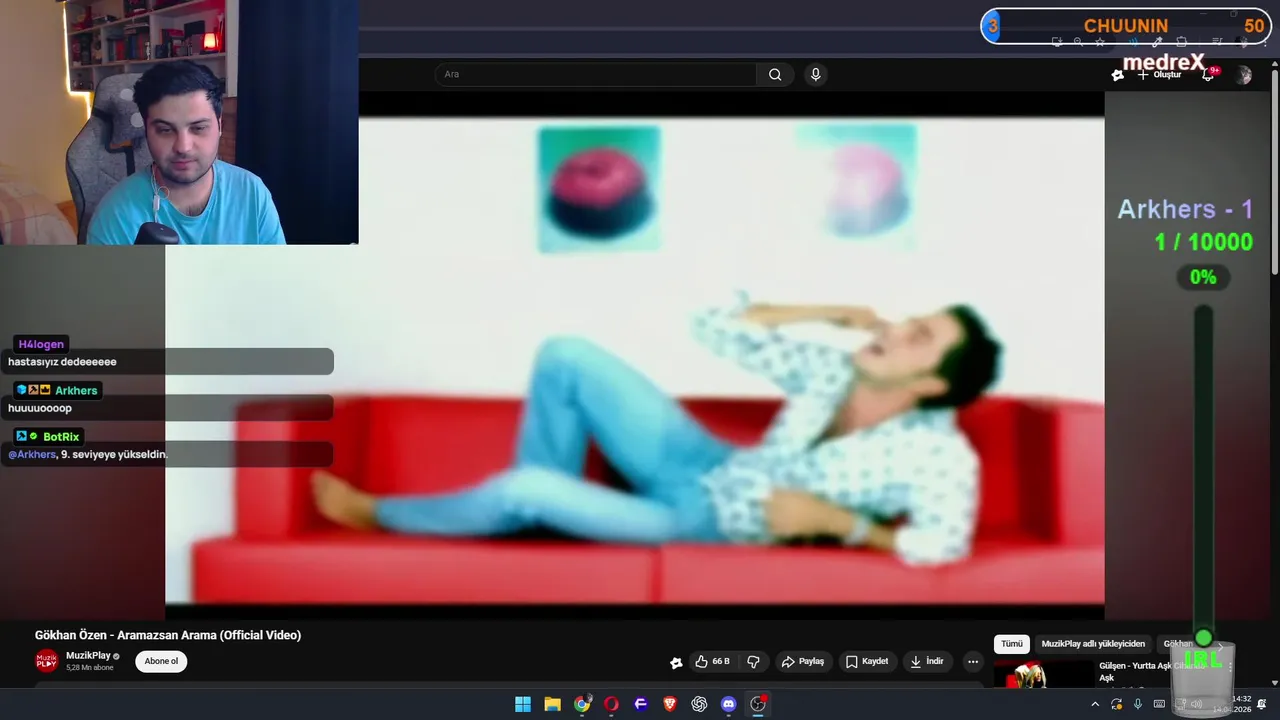This screenshot has height=720, width=1280.
Task: Start voice search with the microphone icon
Action: click(x=816, y=74)
